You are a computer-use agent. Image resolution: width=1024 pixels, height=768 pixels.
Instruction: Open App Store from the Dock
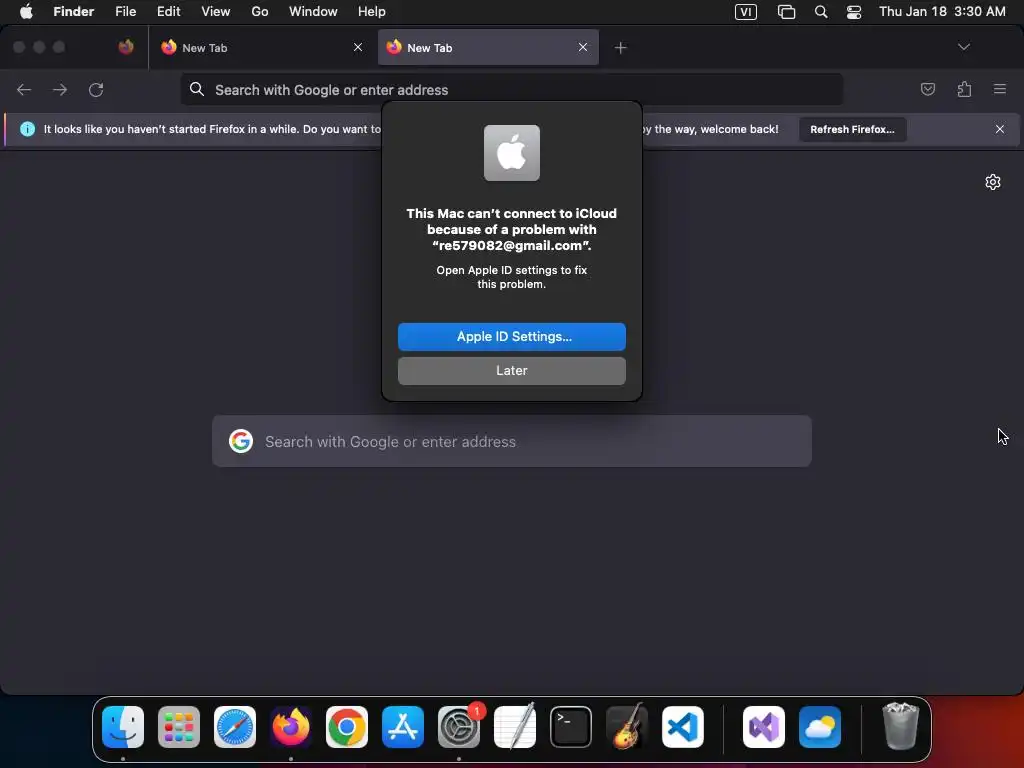403,727
